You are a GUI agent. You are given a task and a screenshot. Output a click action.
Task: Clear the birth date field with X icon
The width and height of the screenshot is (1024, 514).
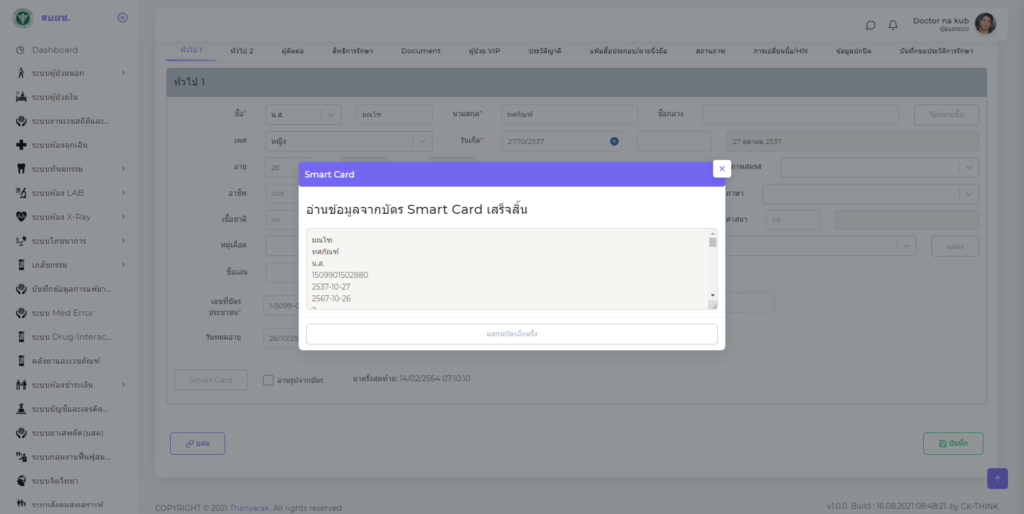click(614, 141)
